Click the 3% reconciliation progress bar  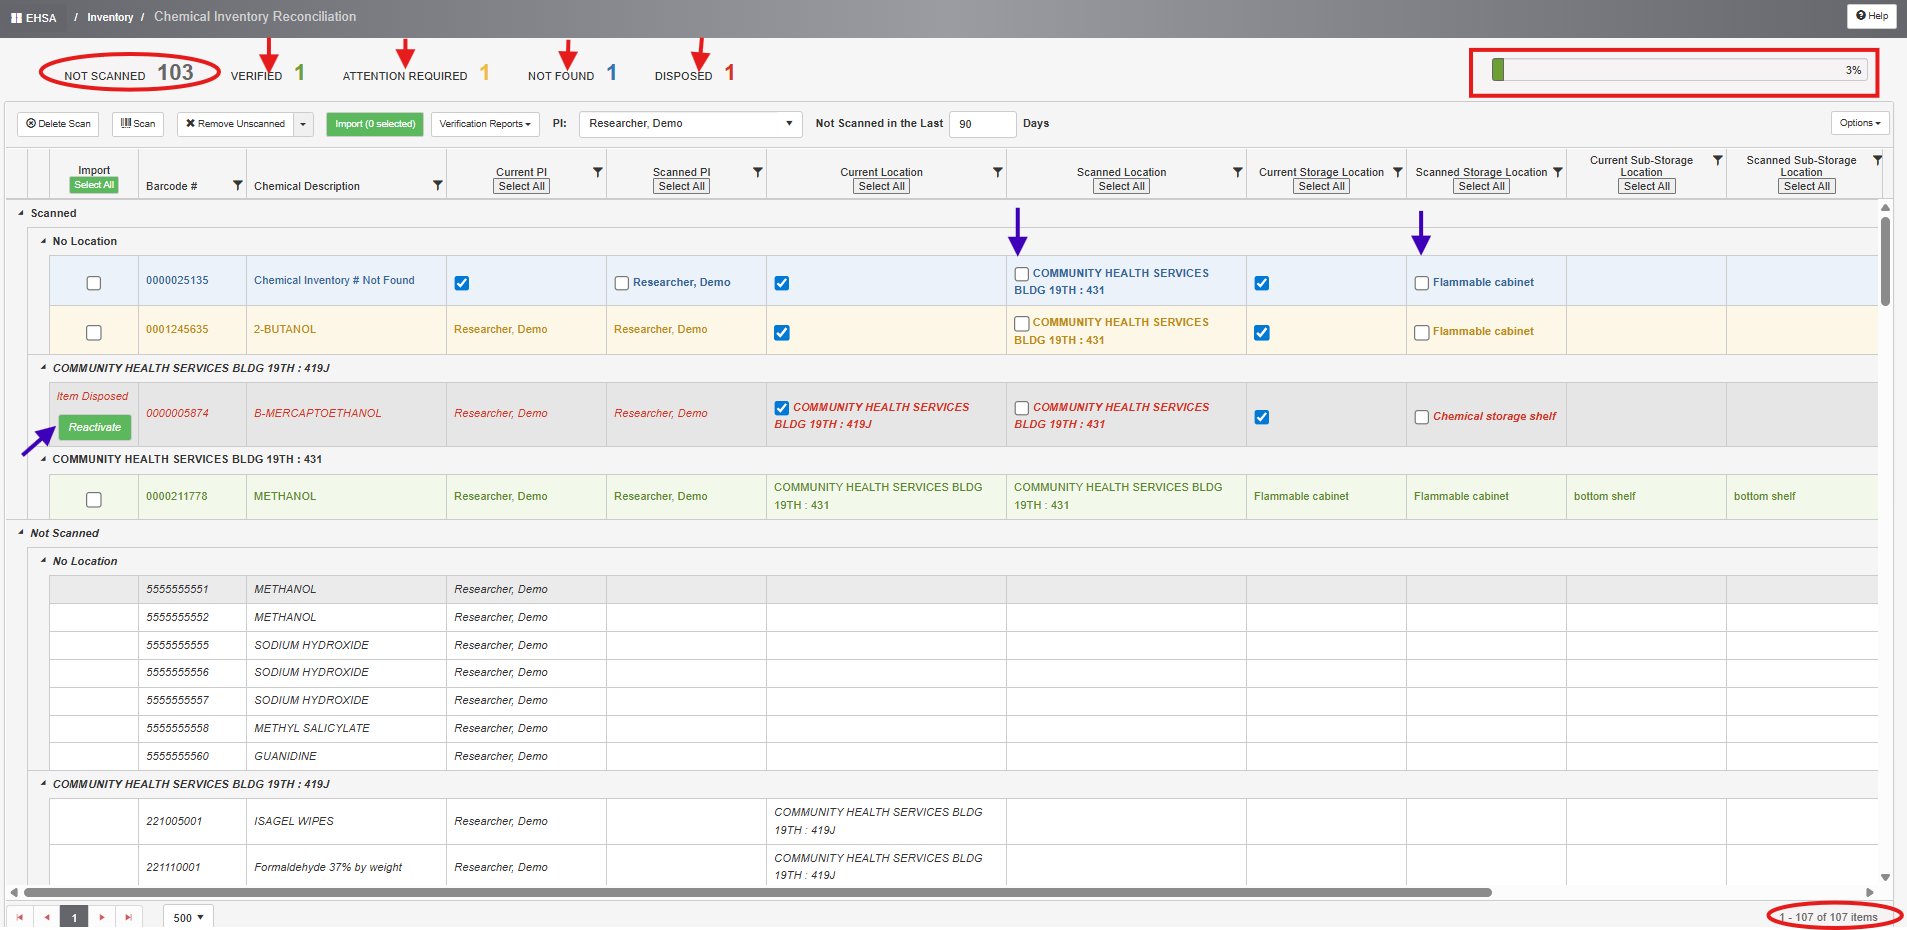click(x=1678, y=70)
